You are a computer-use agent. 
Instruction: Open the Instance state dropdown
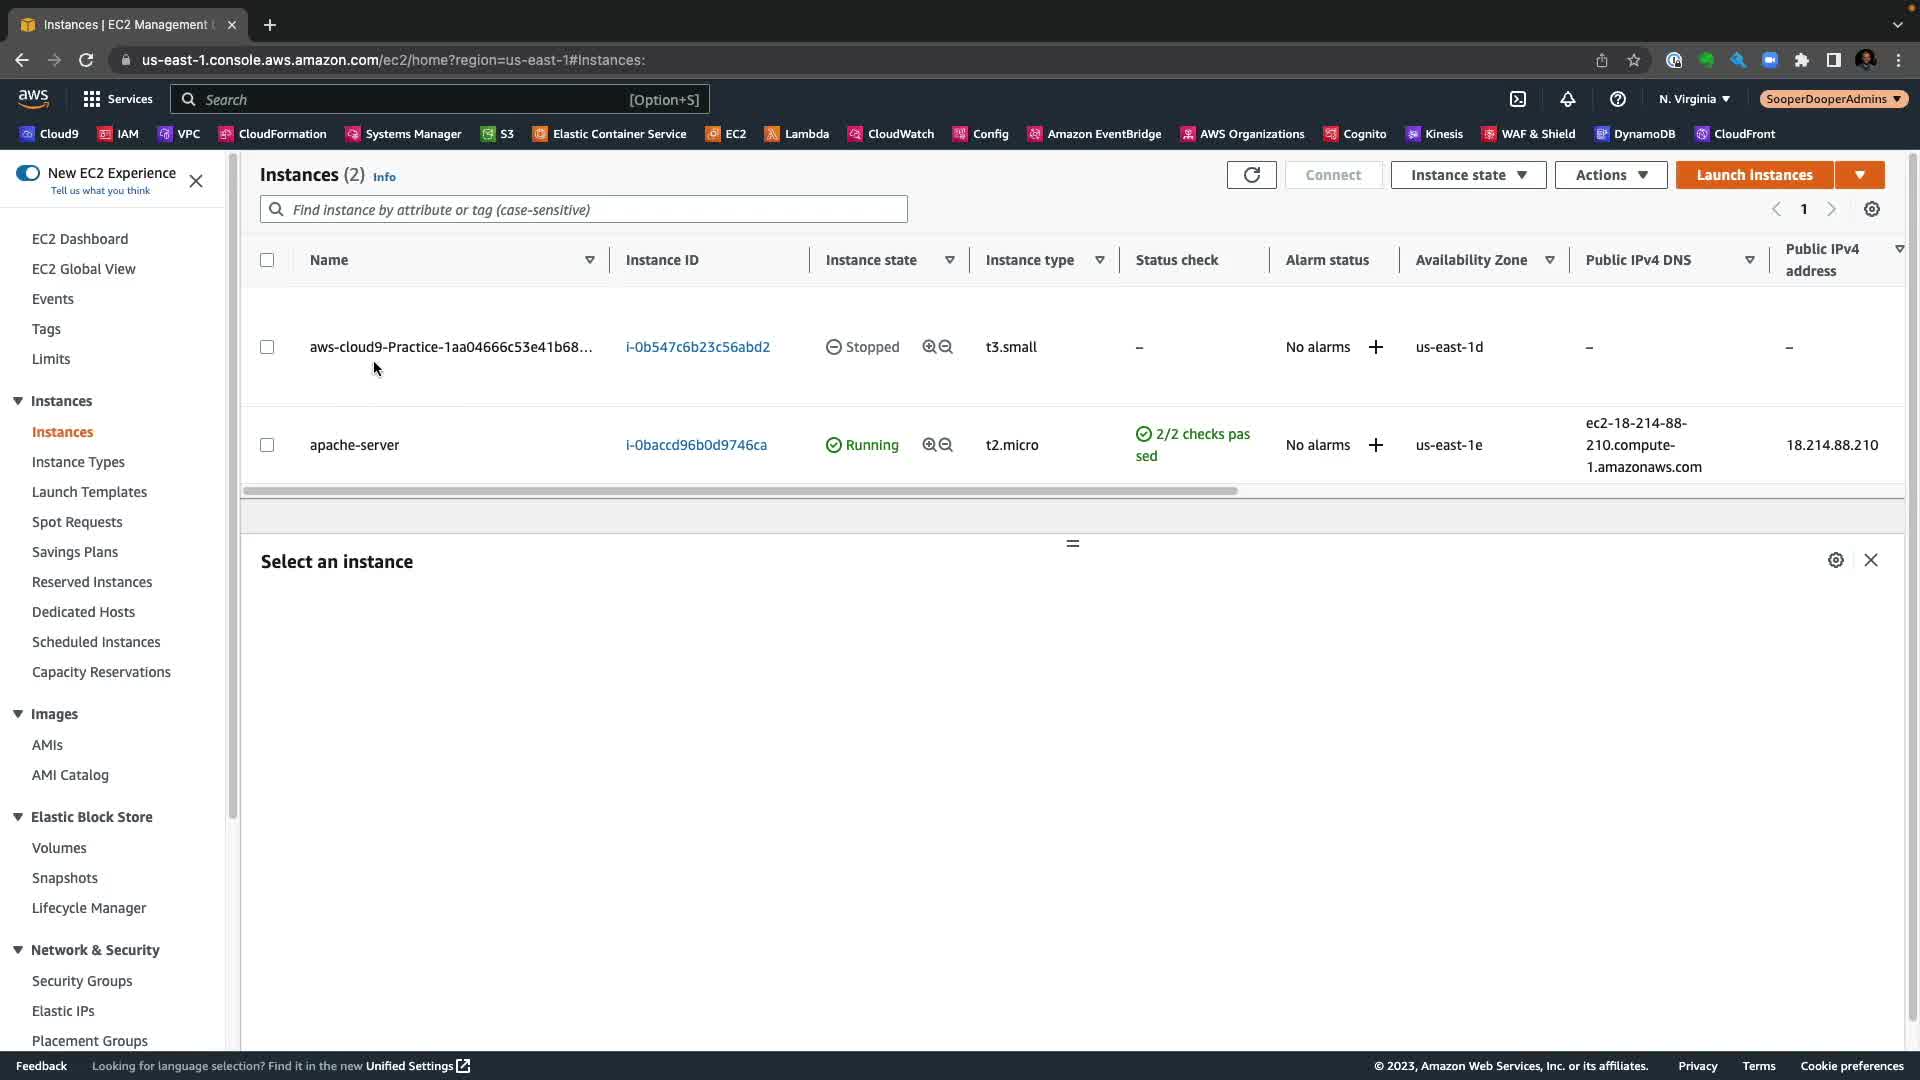click(1467, 175)
